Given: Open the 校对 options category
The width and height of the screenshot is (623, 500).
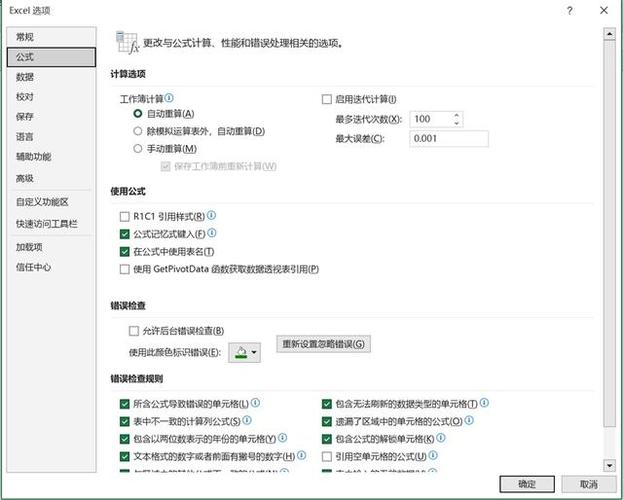Looking at the screenshot, I should point(51,97).
